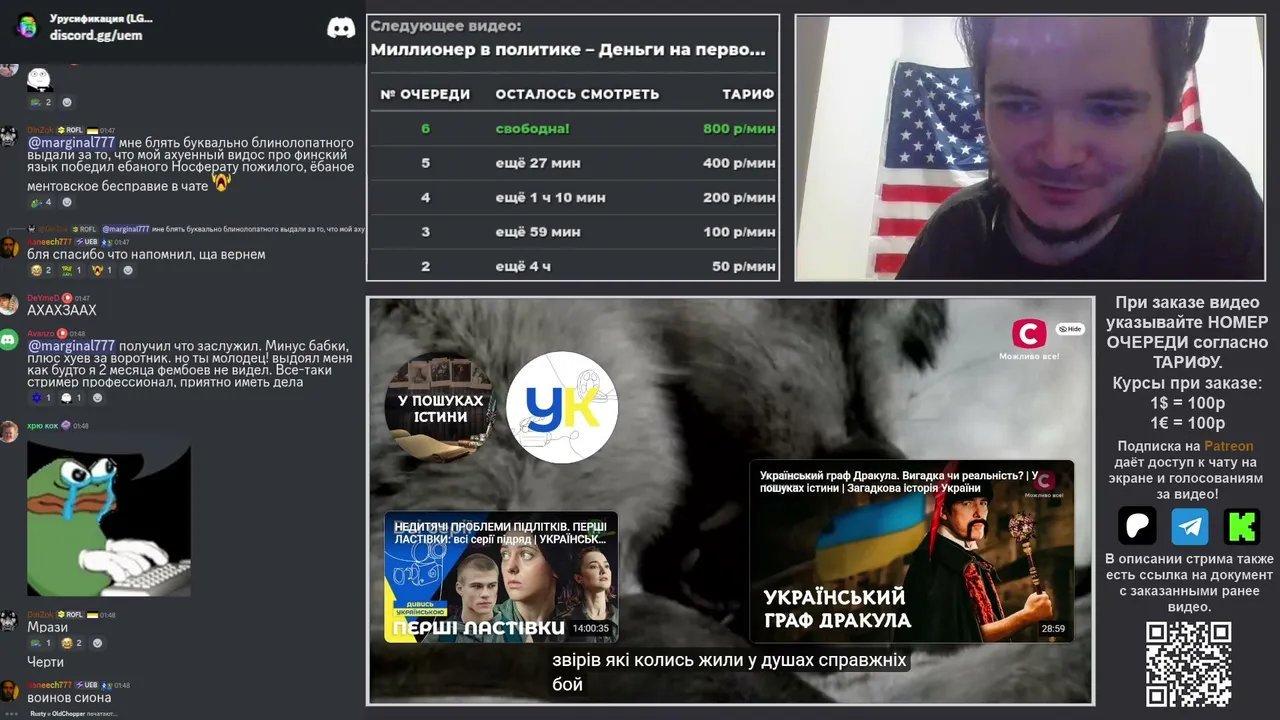The width and height of the screenshot is (1280, 720).
Task: Click the 'ещё 59 мин' queue cell
Action: tap(538, 232)
